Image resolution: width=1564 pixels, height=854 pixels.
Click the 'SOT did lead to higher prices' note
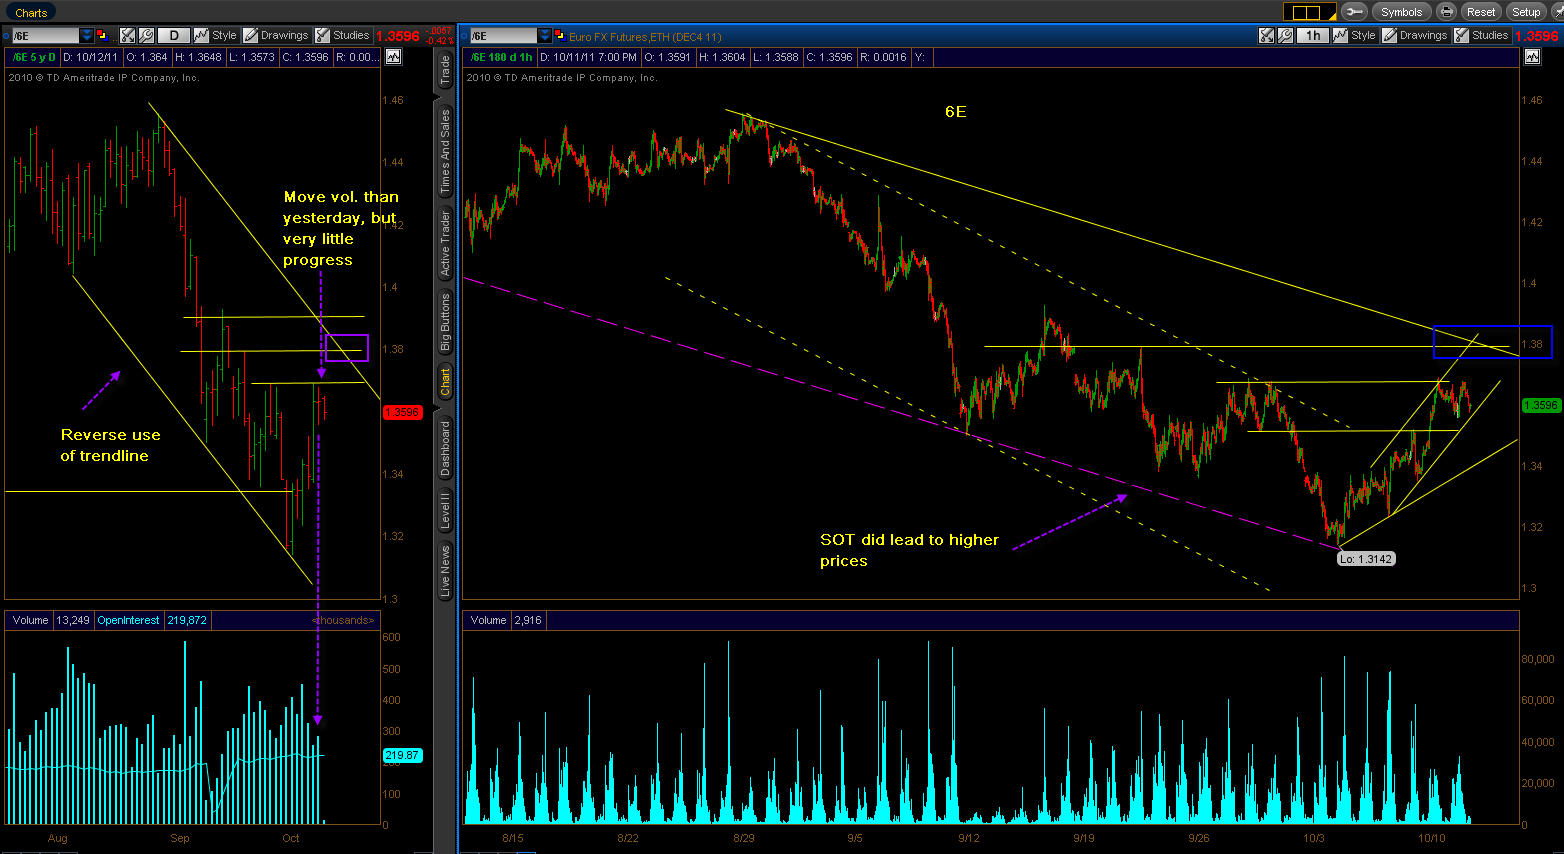(x=909, y=550)
